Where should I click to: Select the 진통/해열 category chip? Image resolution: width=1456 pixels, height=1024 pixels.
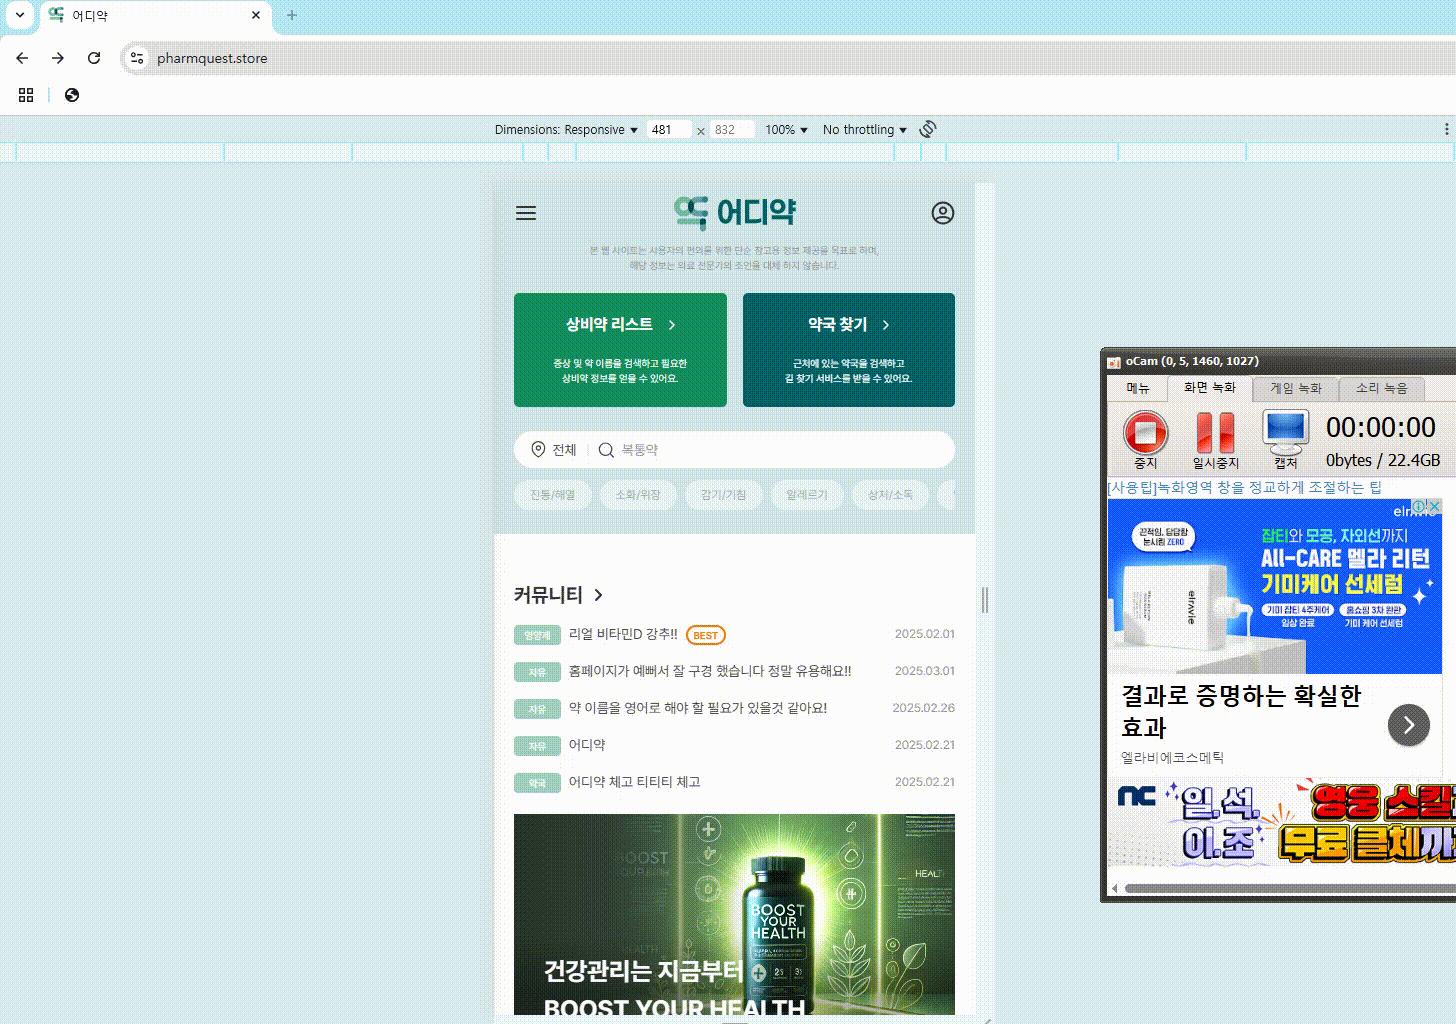553,495
